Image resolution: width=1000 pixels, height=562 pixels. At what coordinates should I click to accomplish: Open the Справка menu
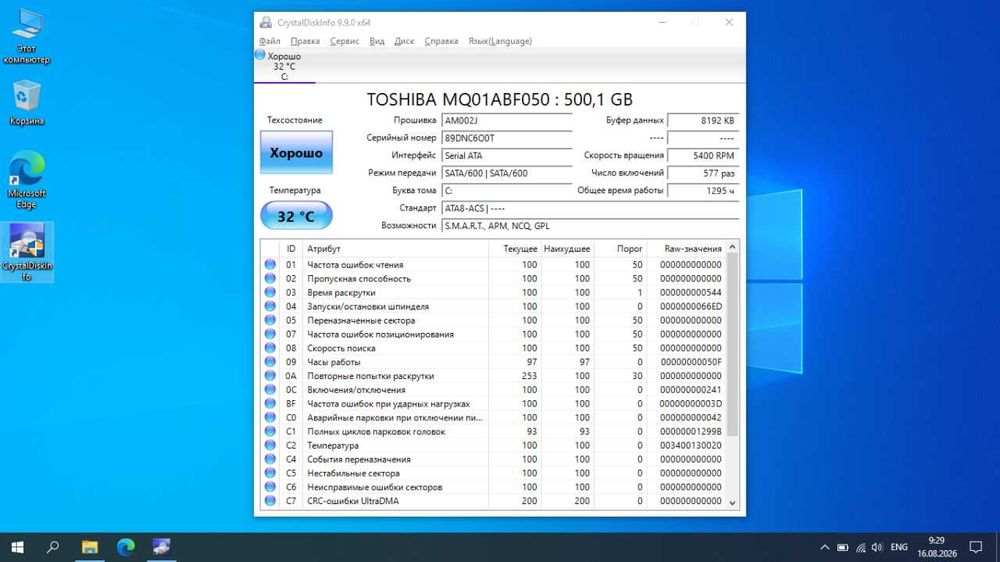441,41
